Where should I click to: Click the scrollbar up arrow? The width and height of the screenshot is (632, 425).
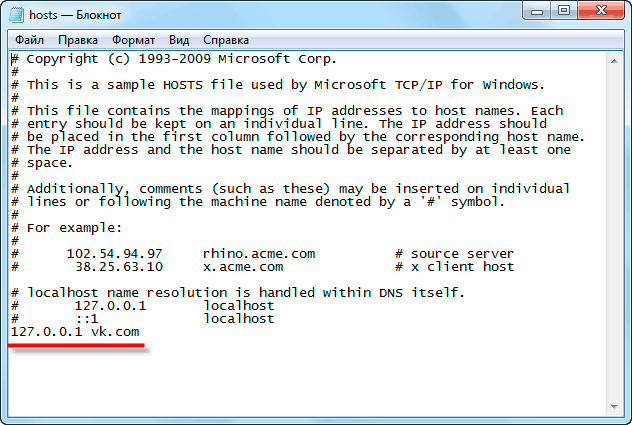614,61
